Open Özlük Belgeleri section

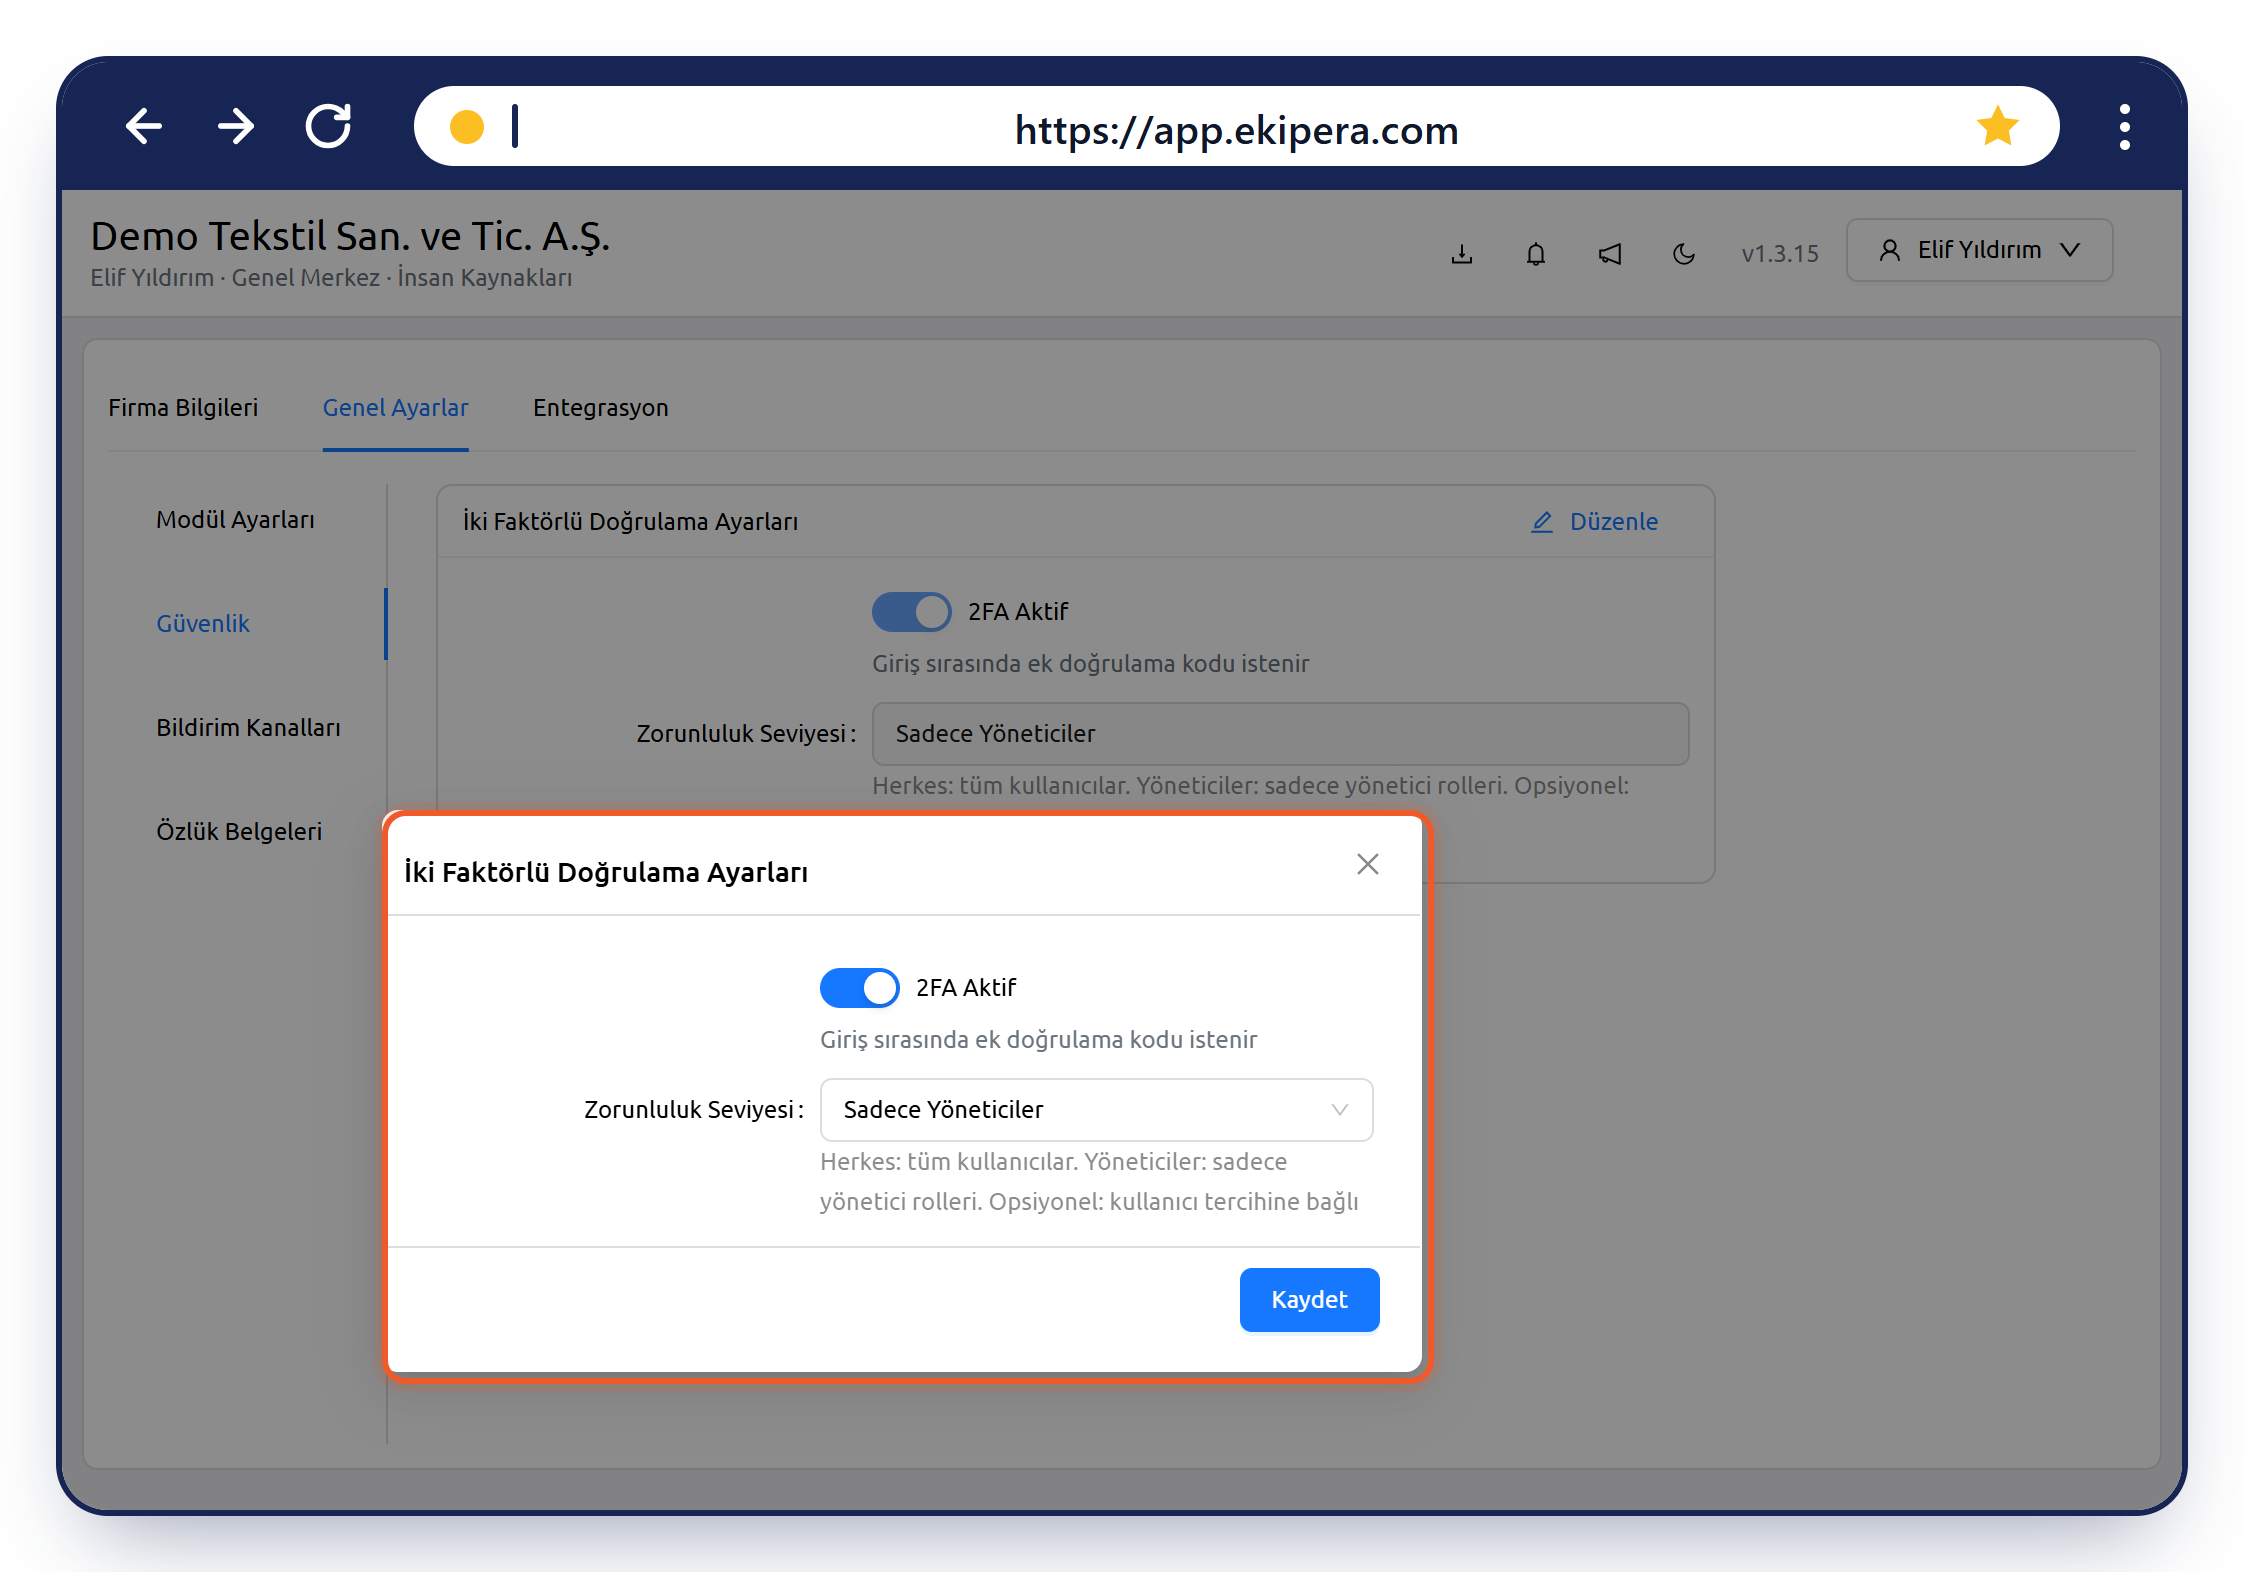point(239,832)
